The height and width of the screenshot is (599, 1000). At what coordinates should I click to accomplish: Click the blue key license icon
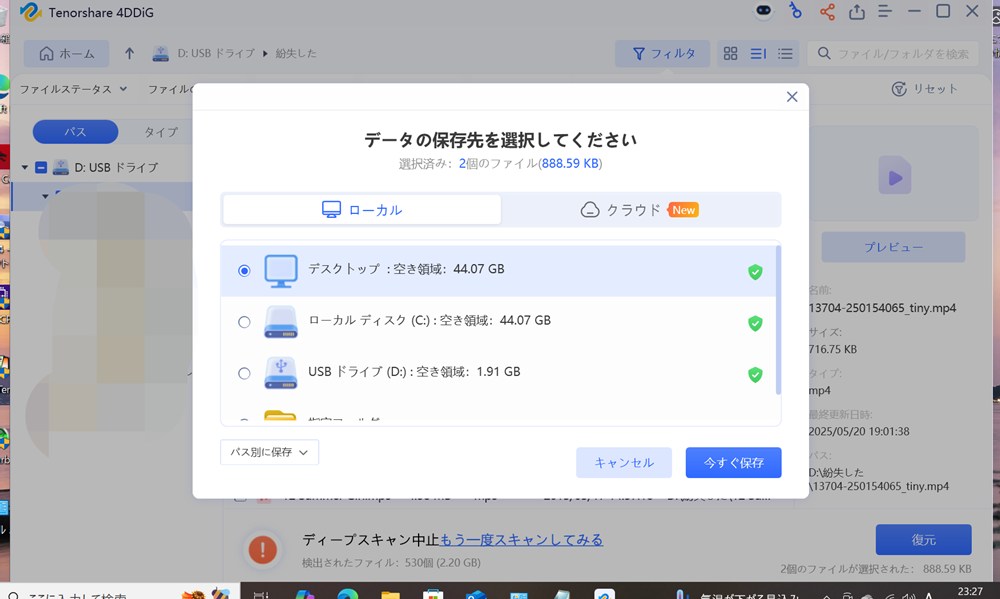795,12
